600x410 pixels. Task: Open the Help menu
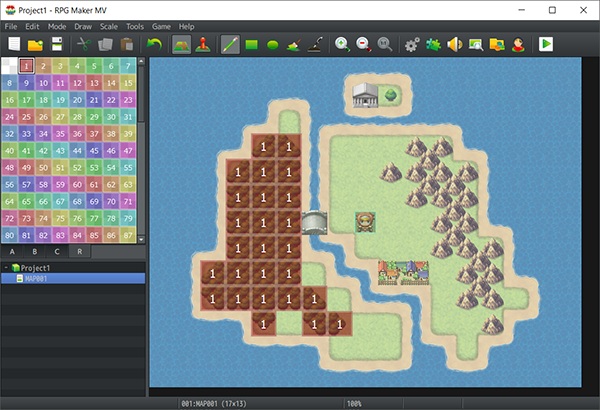186,26
